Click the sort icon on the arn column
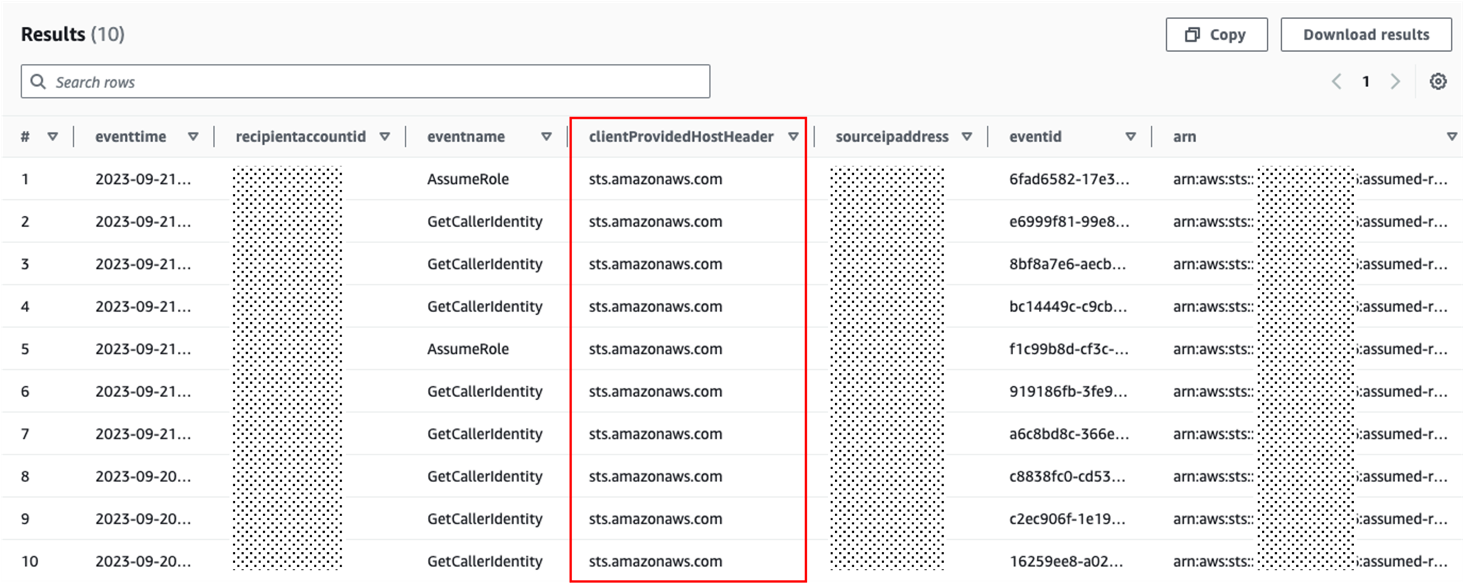Image resolution: width=1465 pixels, height=584 pixels. click(x=1452, y=136)
